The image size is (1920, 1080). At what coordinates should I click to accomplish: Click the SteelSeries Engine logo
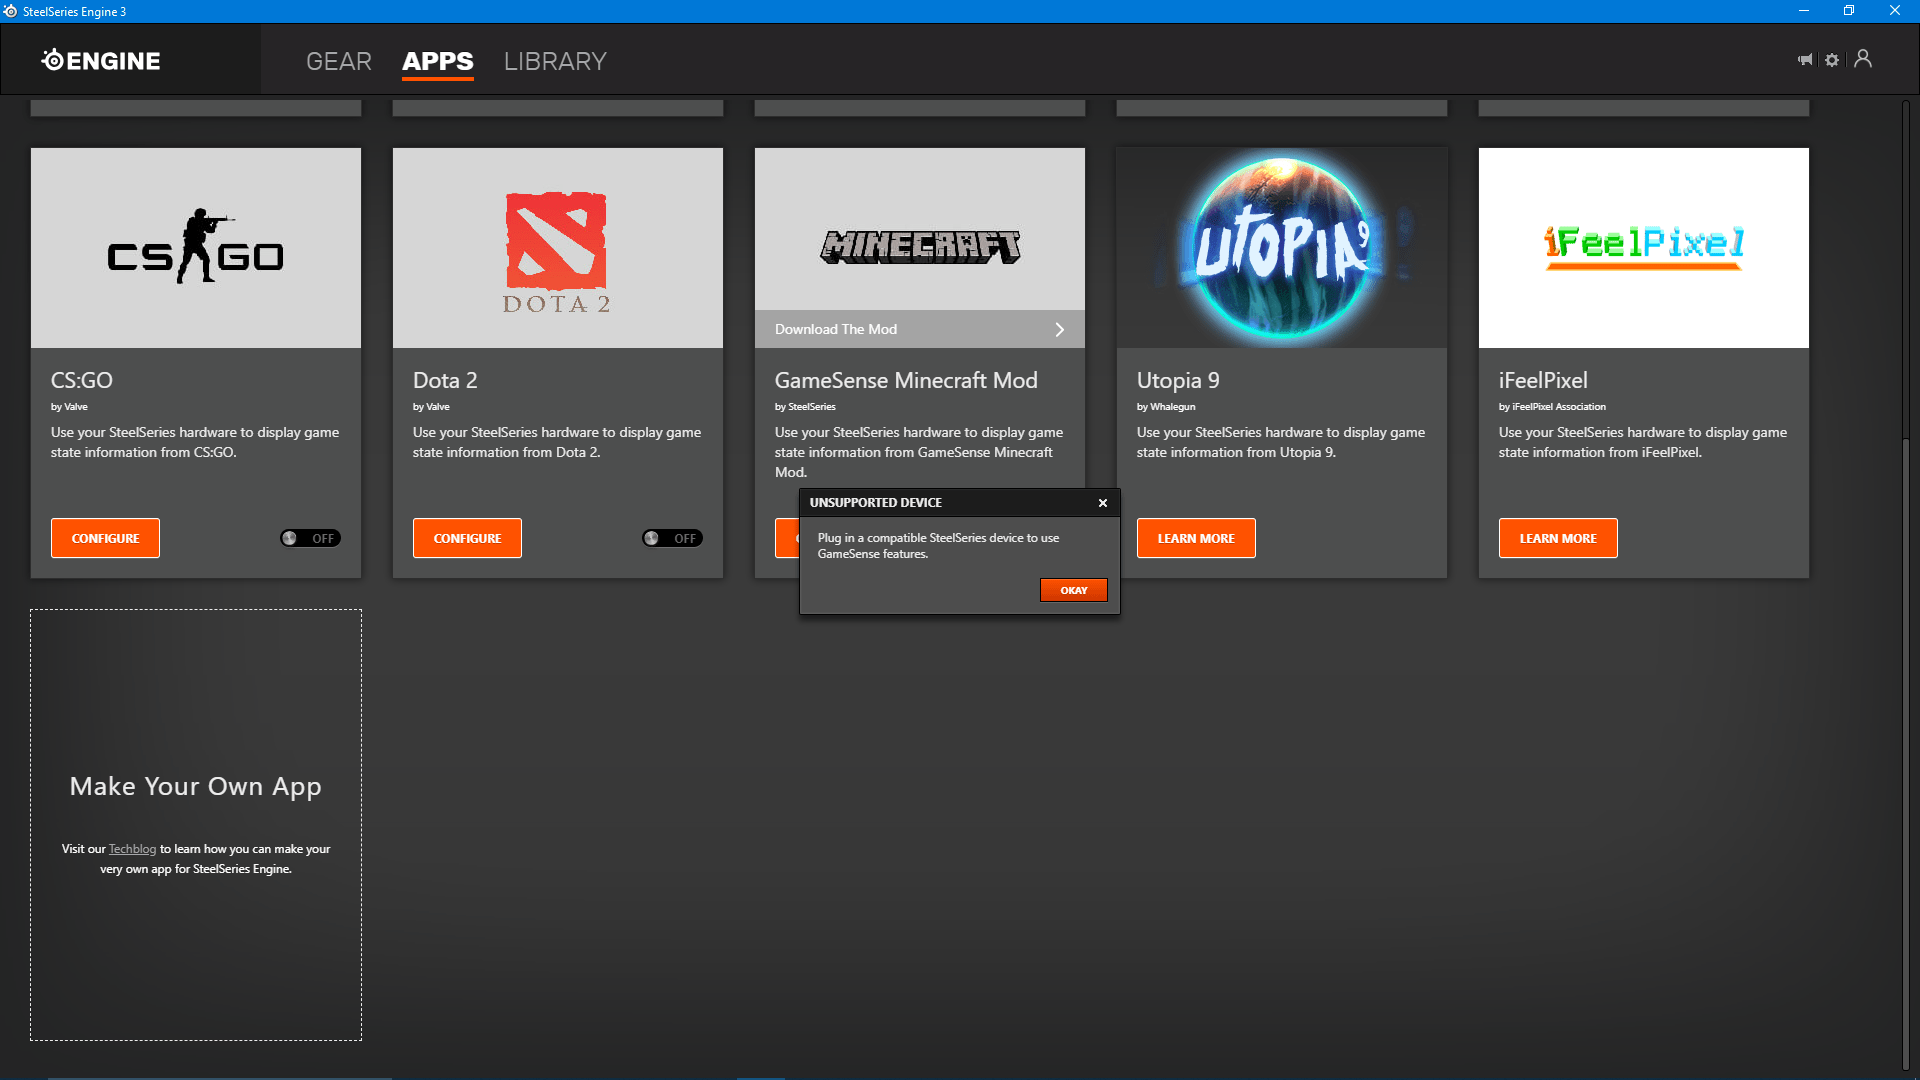[x=101, y=61]
